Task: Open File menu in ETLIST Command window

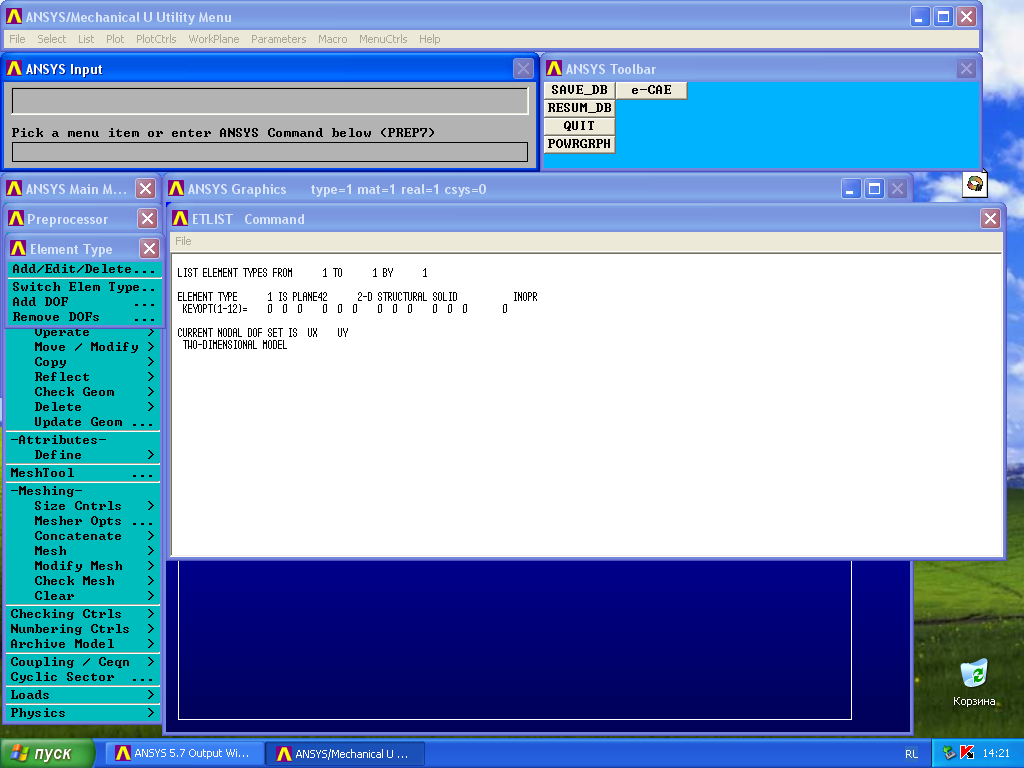Action: click(183, 241)
